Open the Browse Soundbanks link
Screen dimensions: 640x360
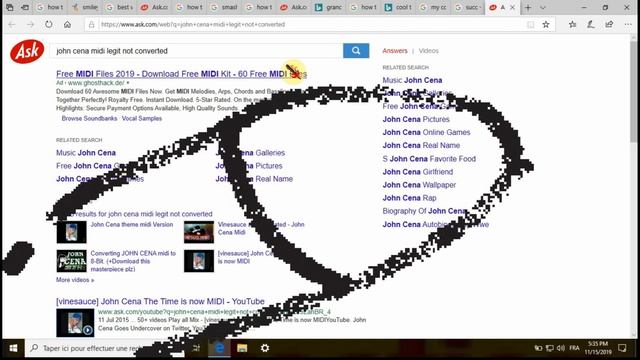89,118
